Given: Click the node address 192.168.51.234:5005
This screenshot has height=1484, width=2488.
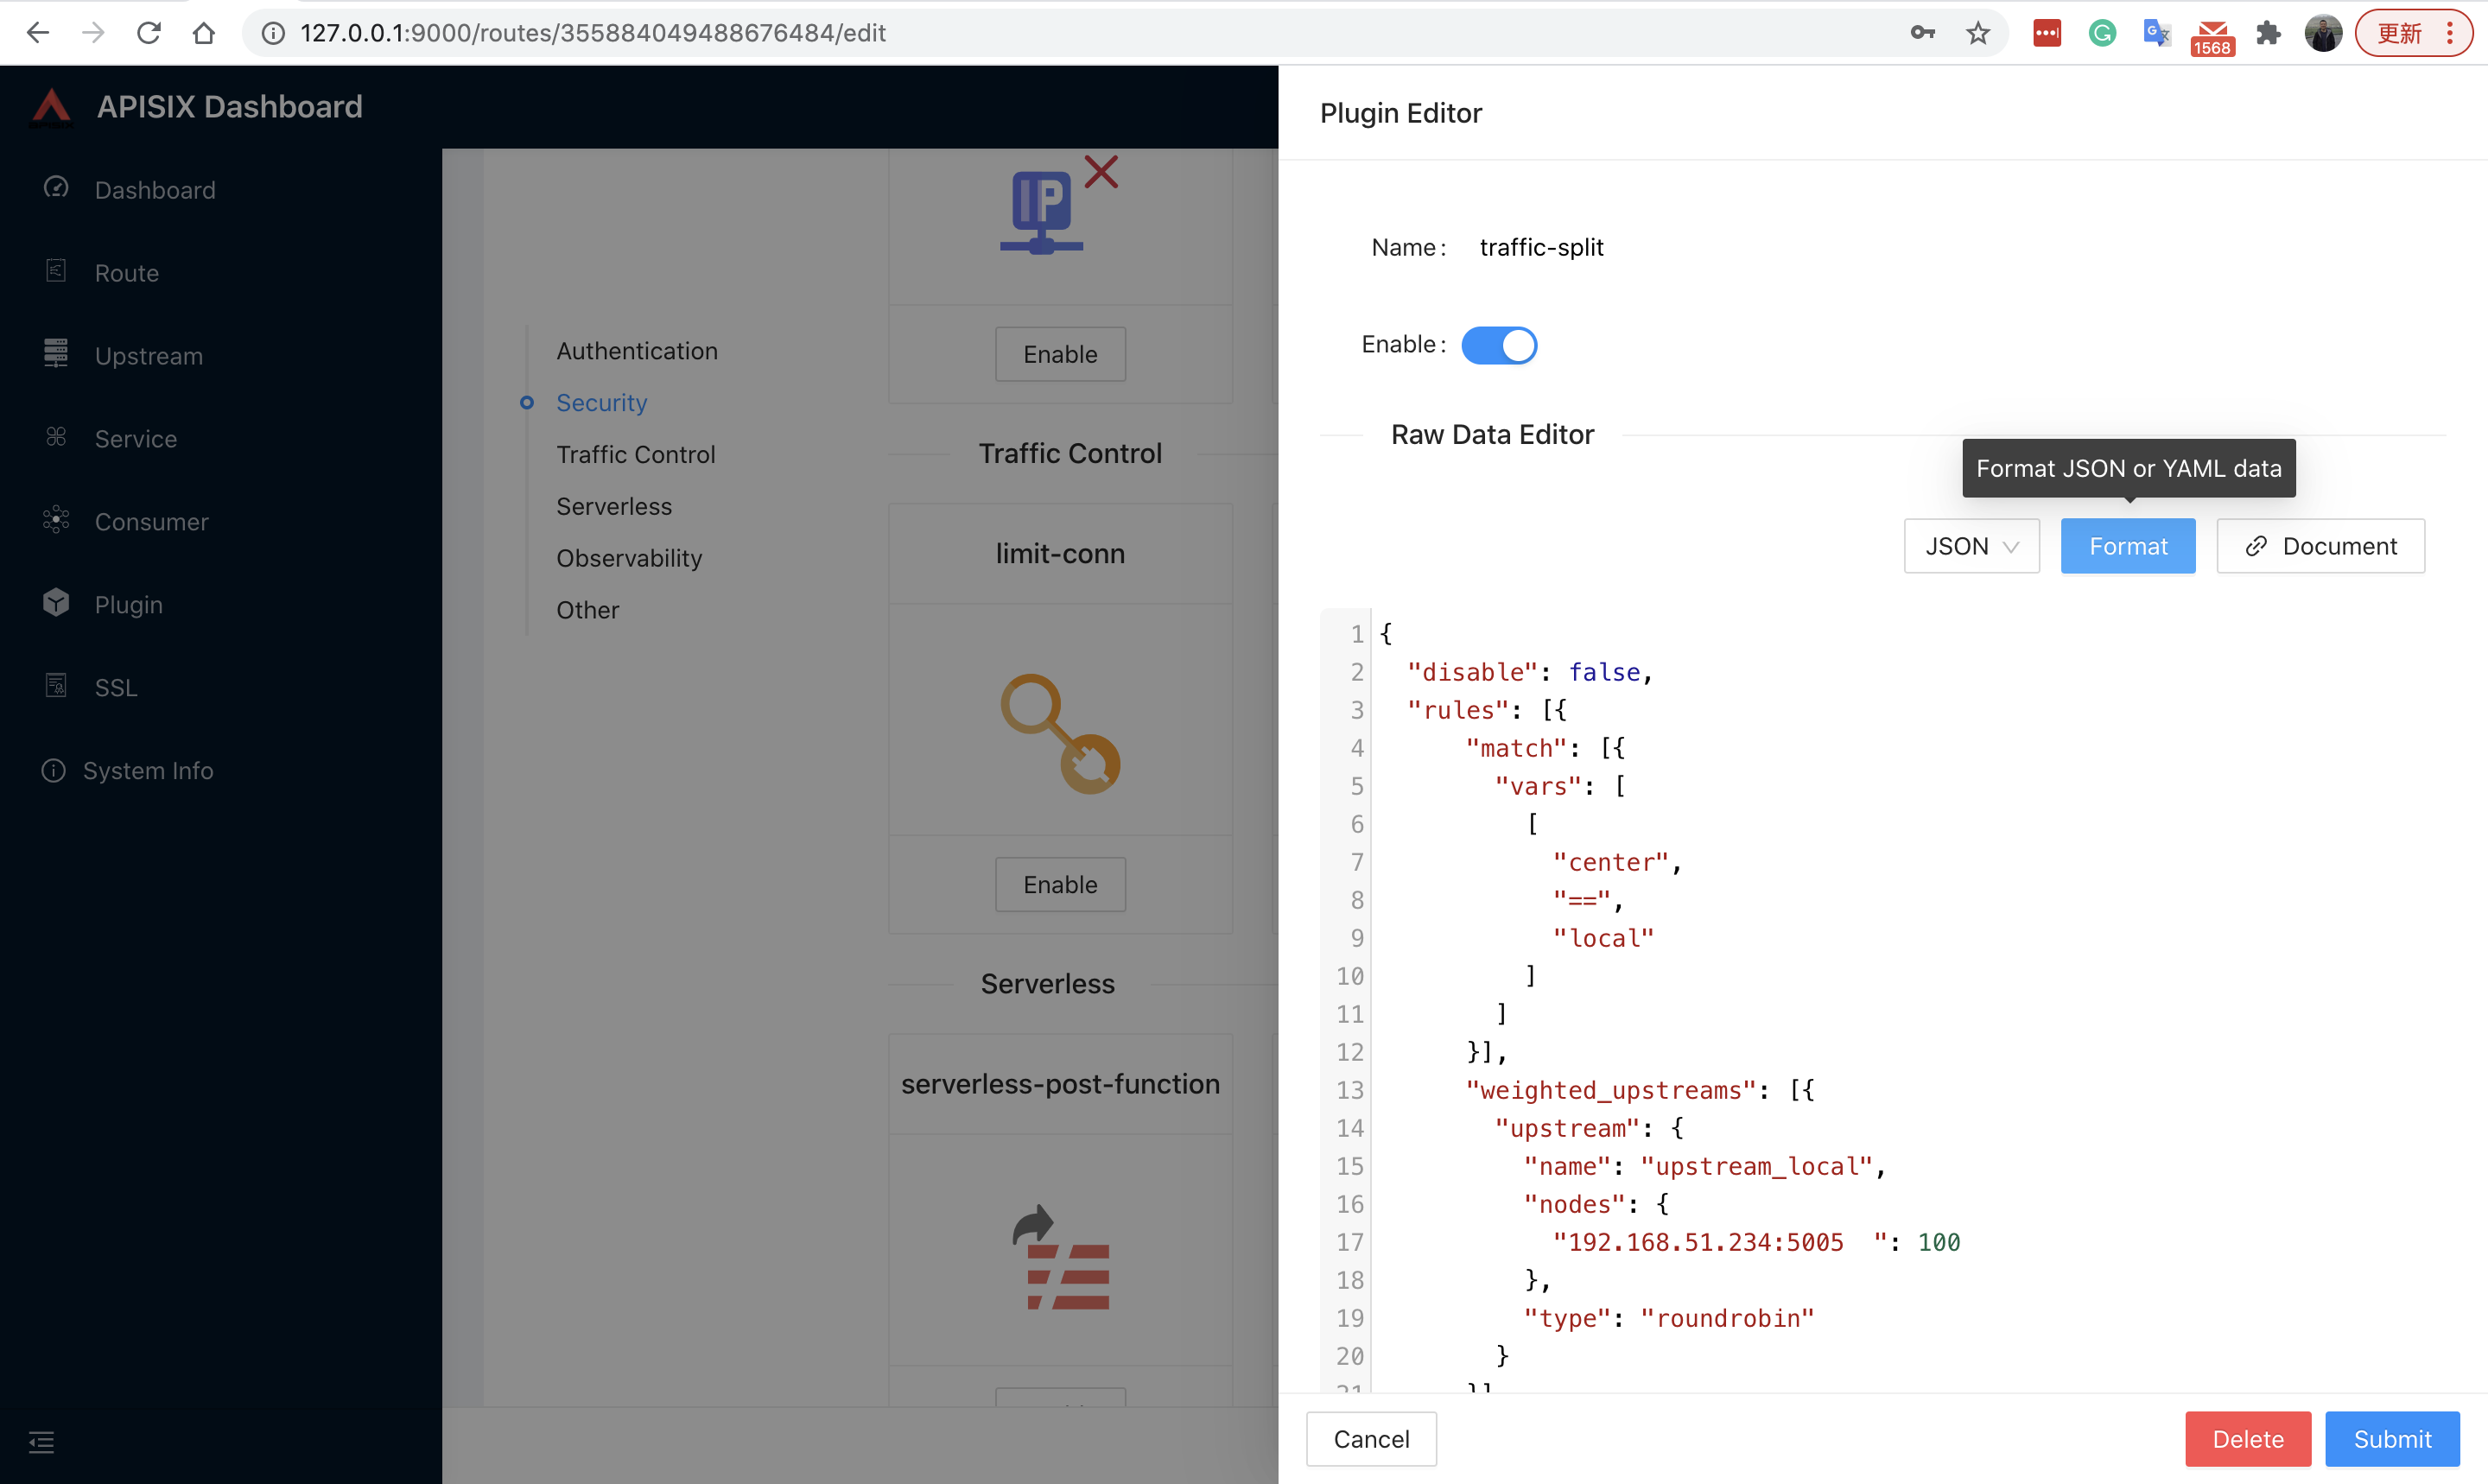Looking at the screenshot, I should 1705,1242.
